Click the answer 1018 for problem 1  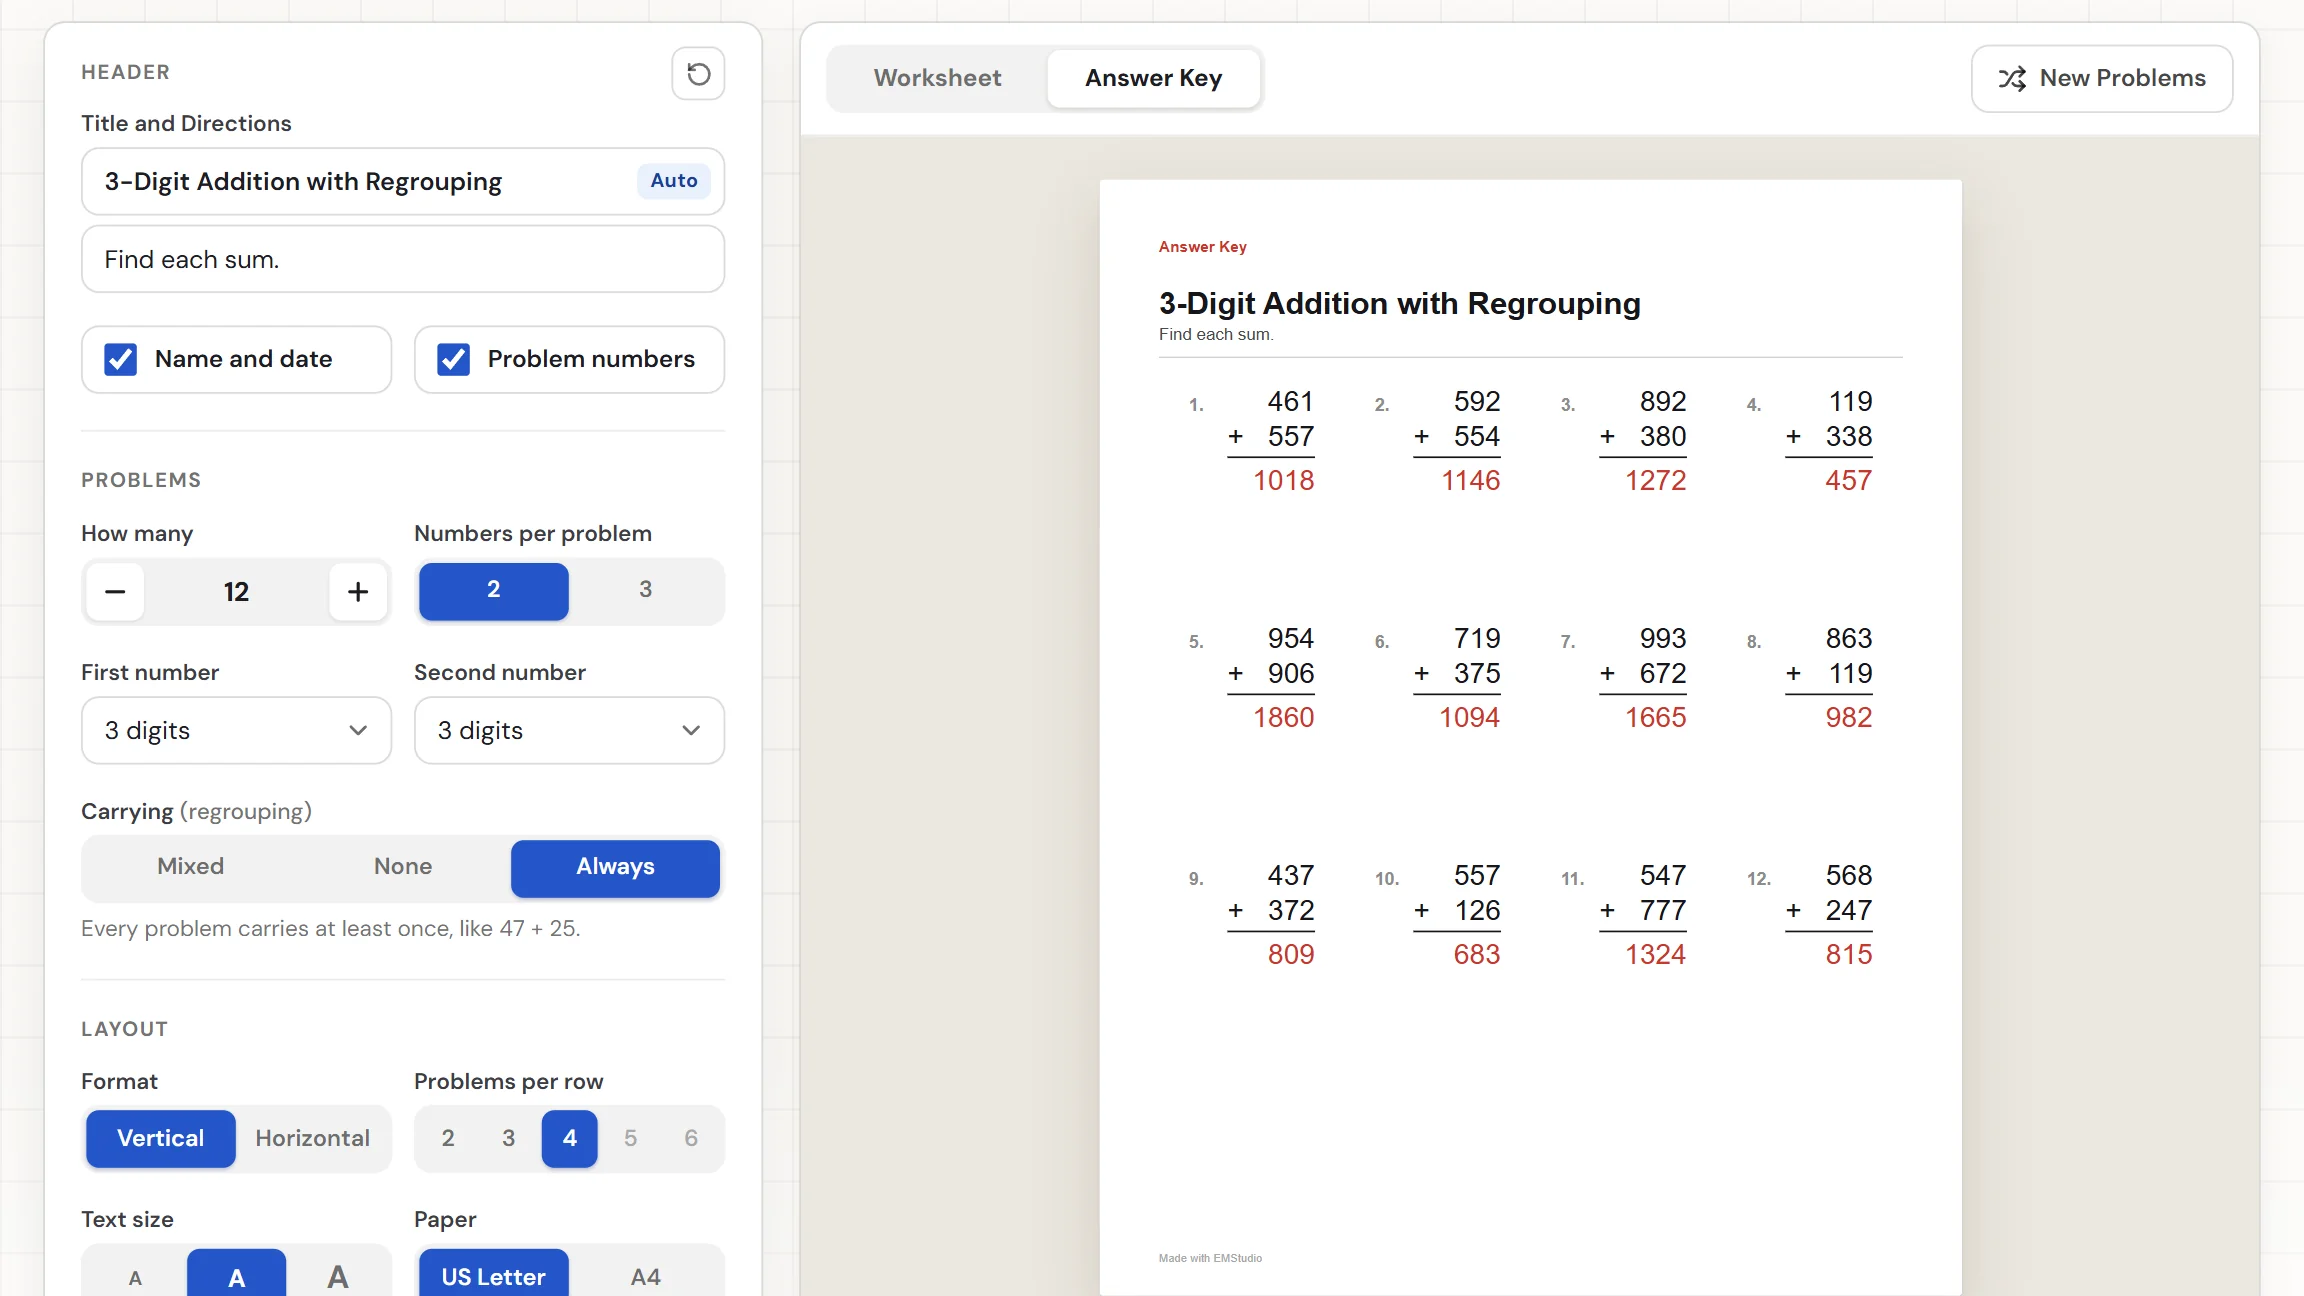click(1284, 481)
